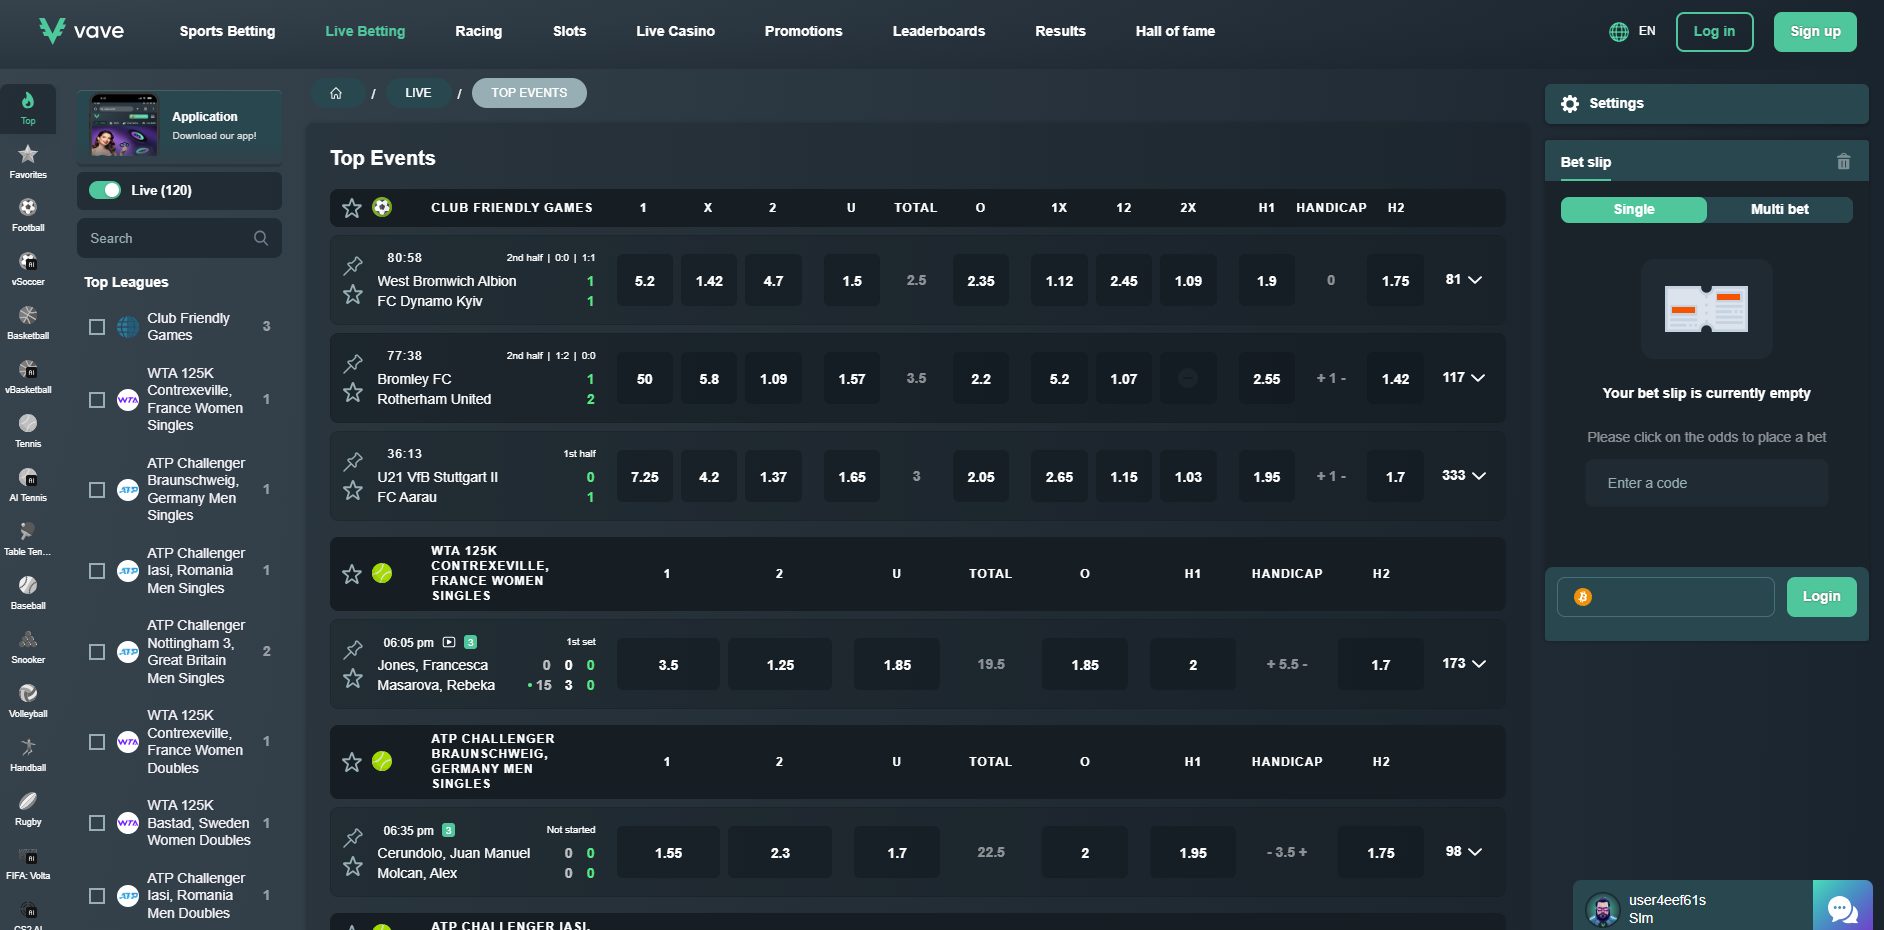Pin the West Bromwich Albion match

point(353,265)
